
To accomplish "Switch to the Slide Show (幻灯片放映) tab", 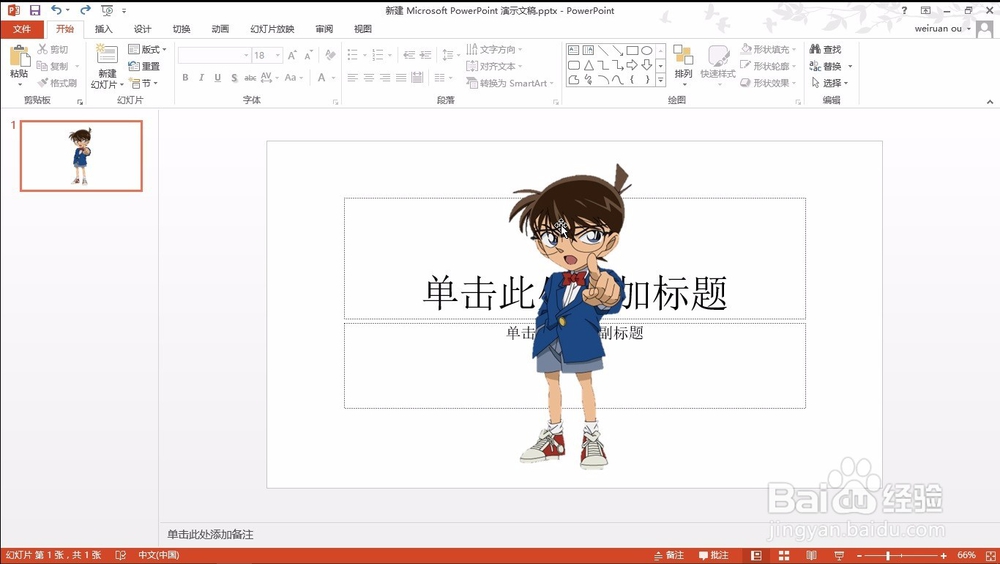I will tap(272, 29).
